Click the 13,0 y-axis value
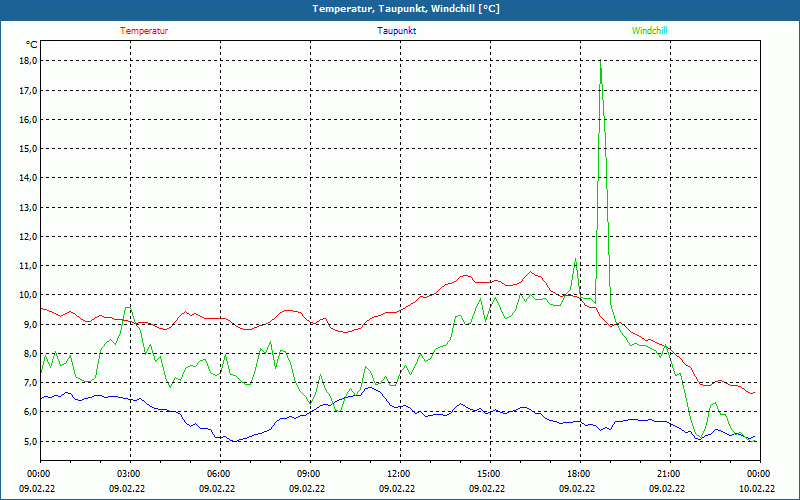800x500 pixels. click(x=28, y=207)
